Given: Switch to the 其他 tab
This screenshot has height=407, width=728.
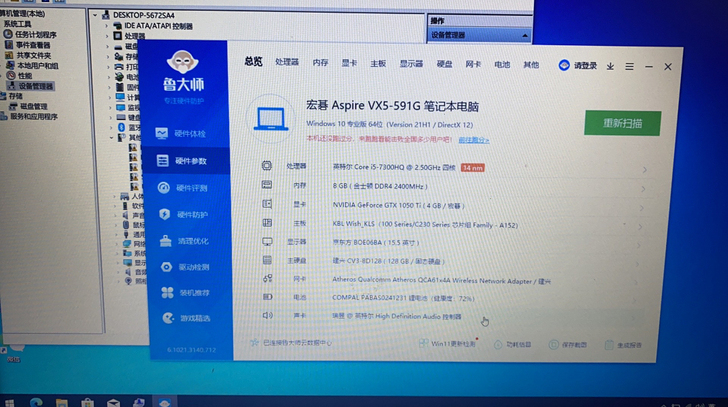Looking at the screenshot, I should 531,65.
